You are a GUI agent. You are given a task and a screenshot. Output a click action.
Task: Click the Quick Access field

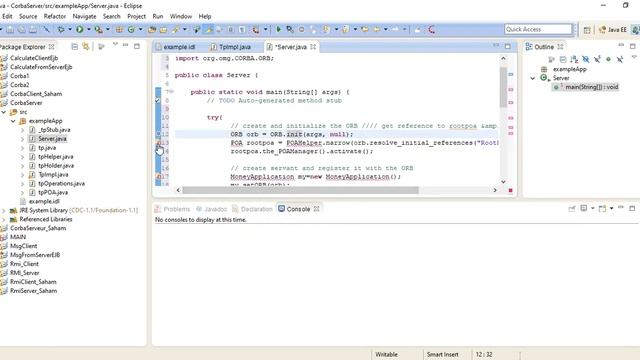pos(538,29)
